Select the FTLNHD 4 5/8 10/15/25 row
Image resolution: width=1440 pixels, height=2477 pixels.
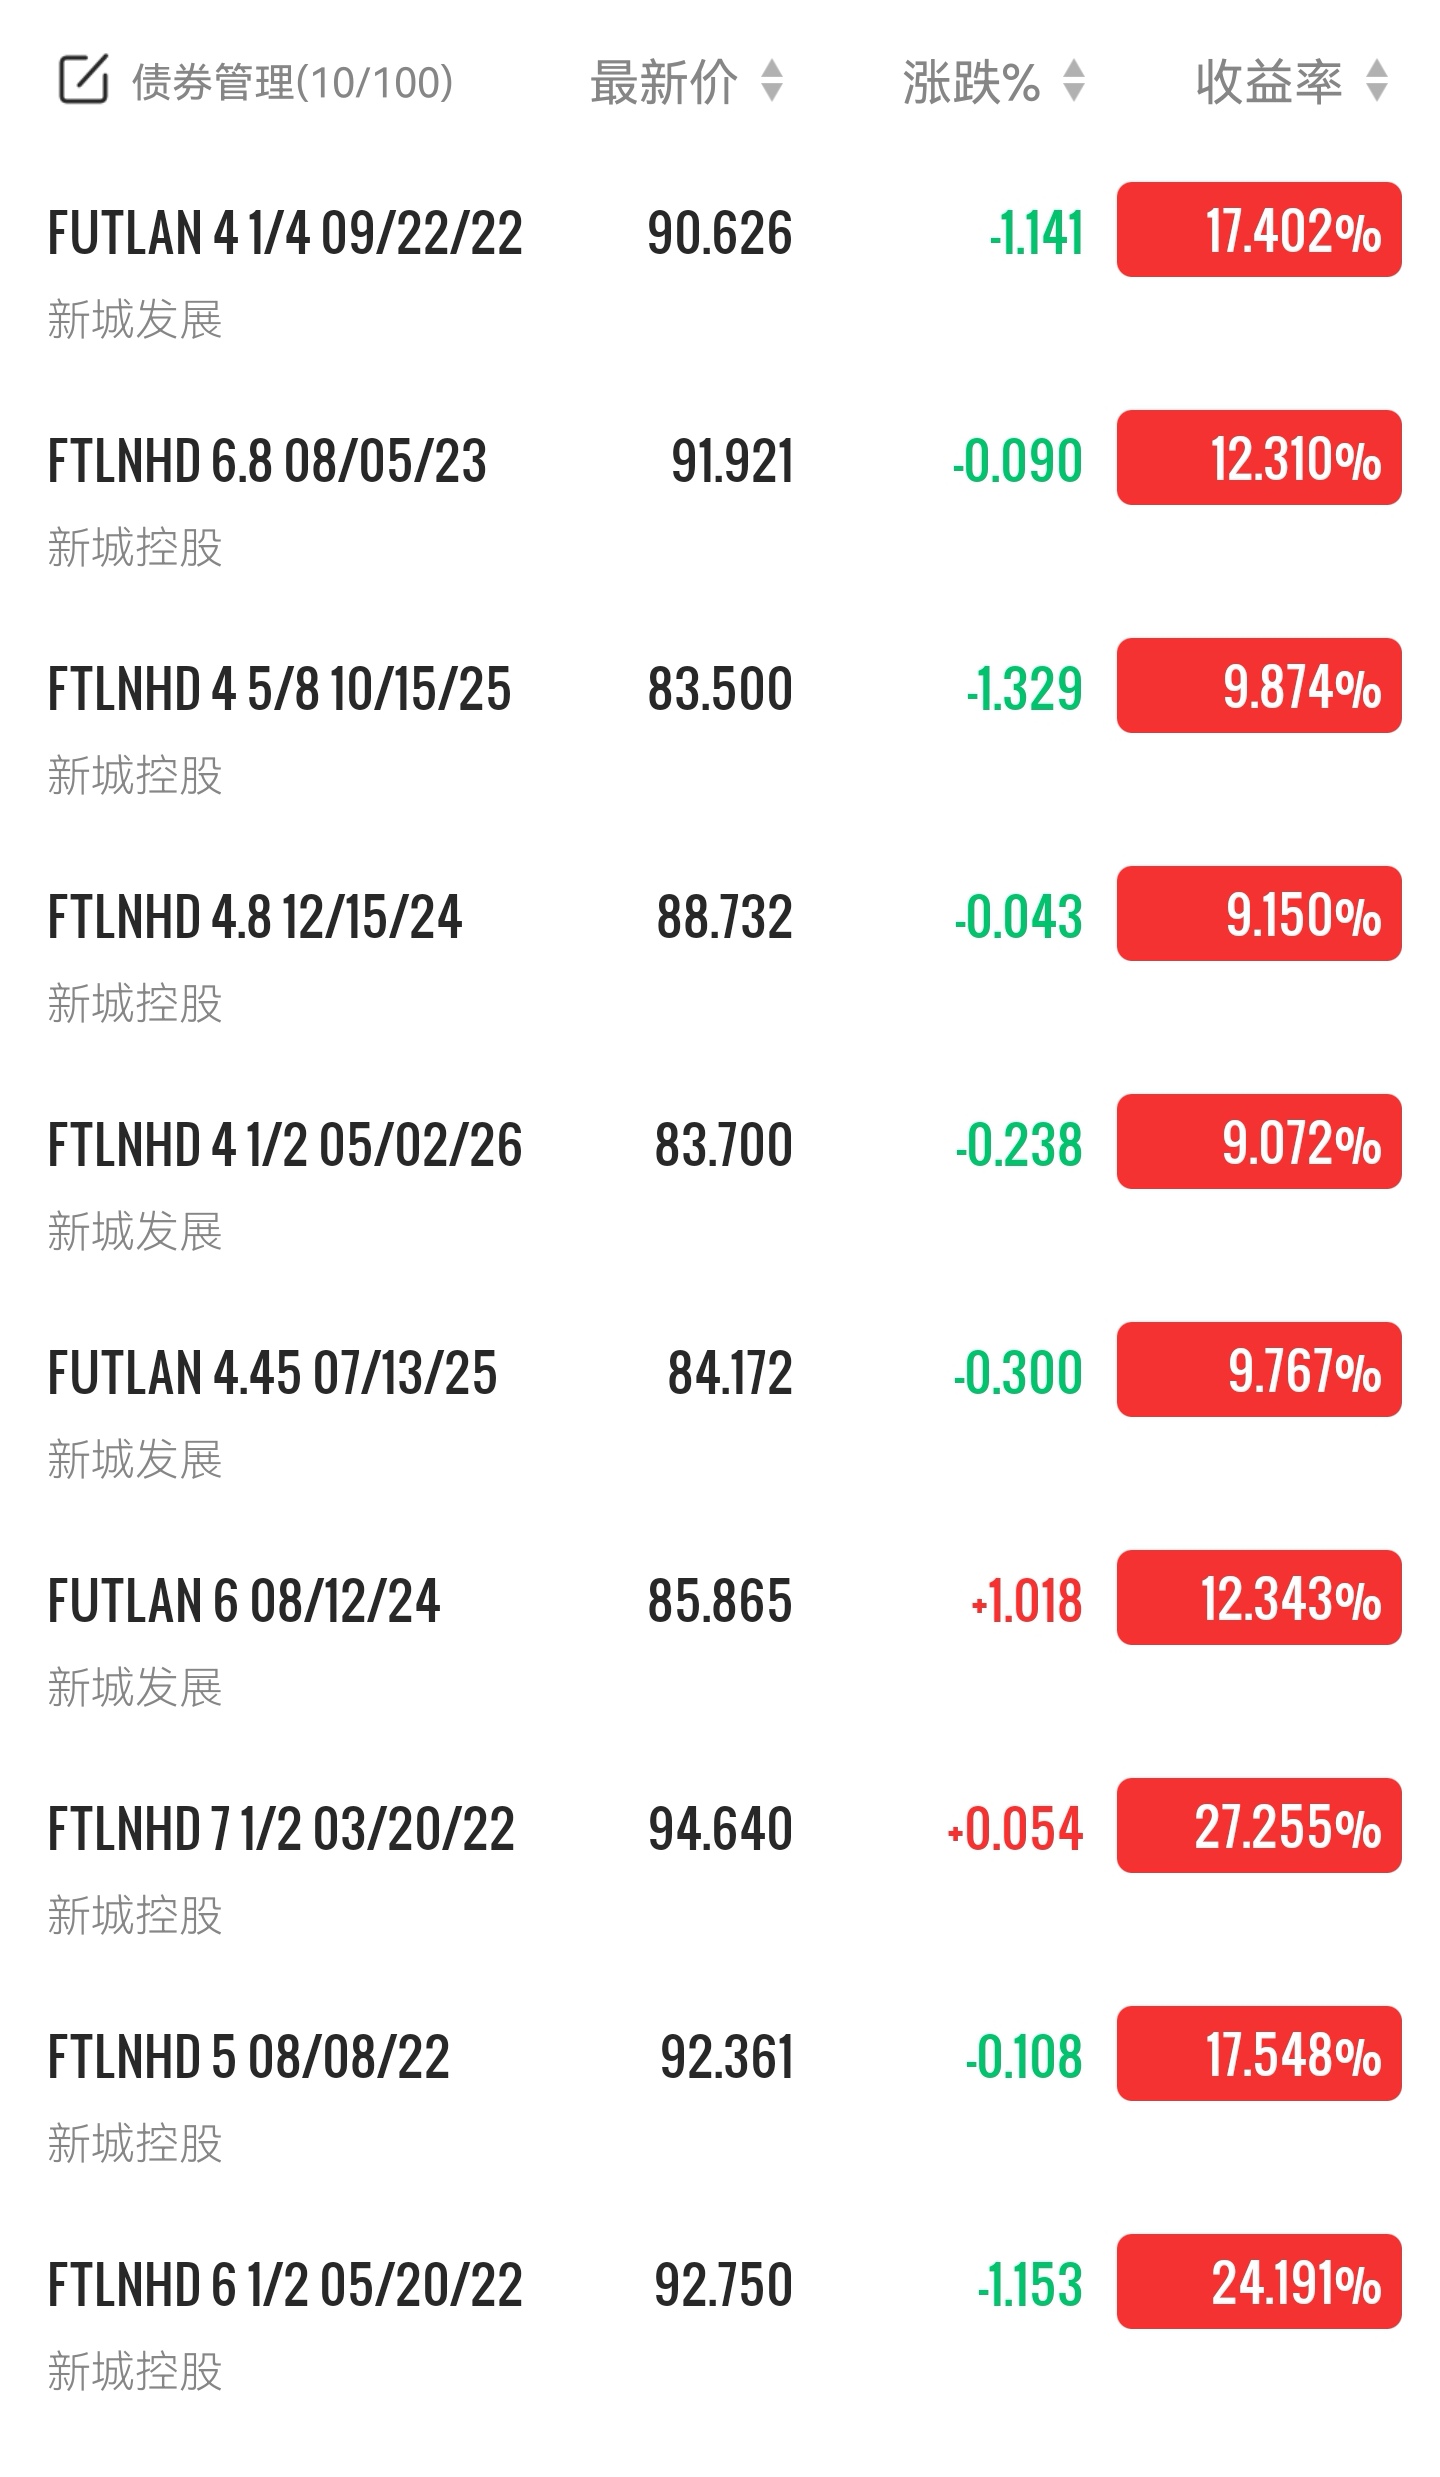pyautogui.click(x=279, y=689)
